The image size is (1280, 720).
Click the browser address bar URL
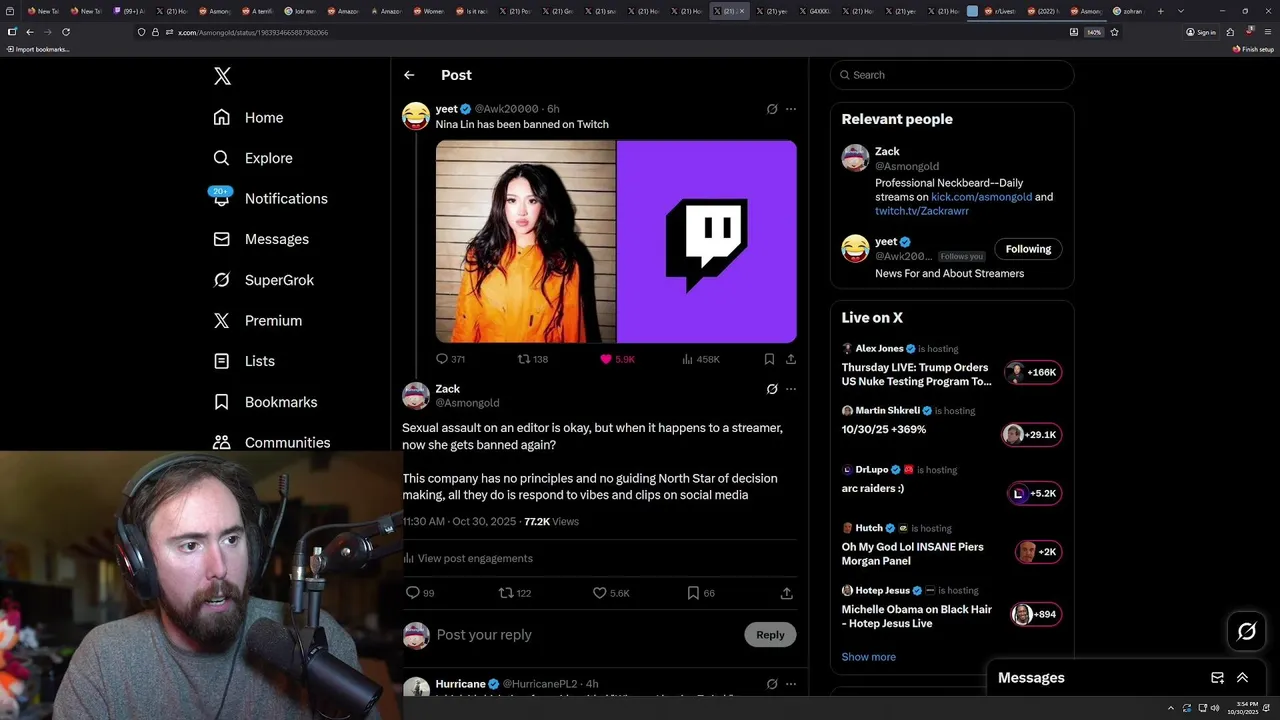coord(253,33)
